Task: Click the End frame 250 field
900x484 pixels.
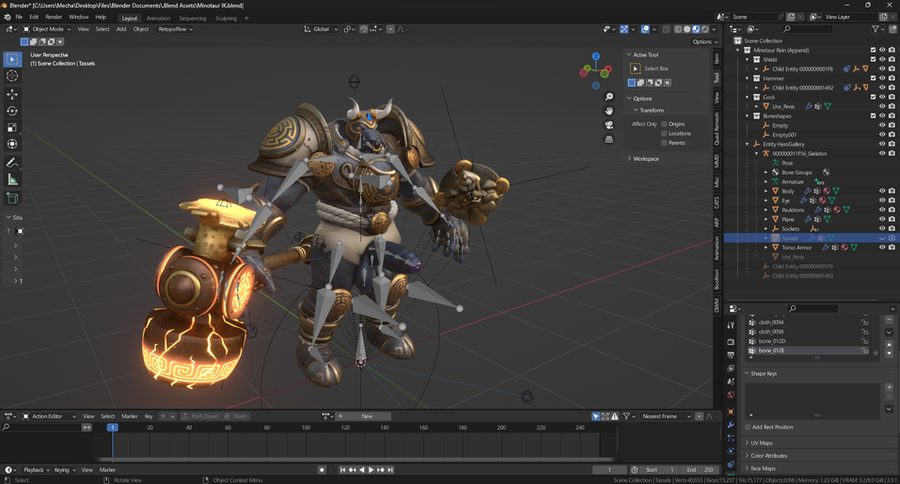Action: point(700,470)
